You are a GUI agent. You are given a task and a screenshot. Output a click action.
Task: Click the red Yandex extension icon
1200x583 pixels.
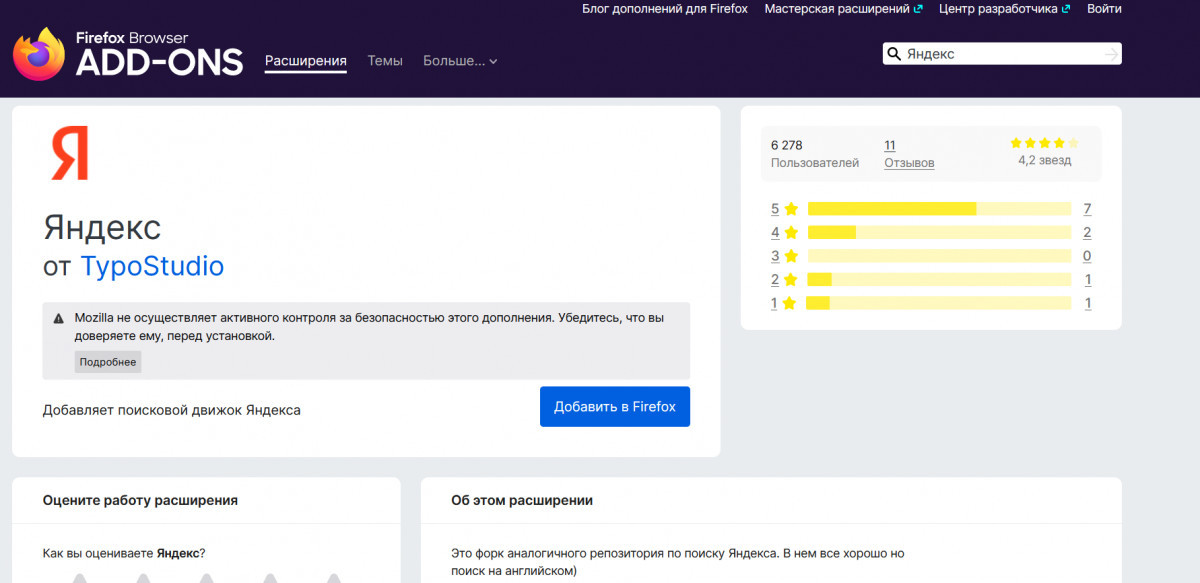pos(70,153)
